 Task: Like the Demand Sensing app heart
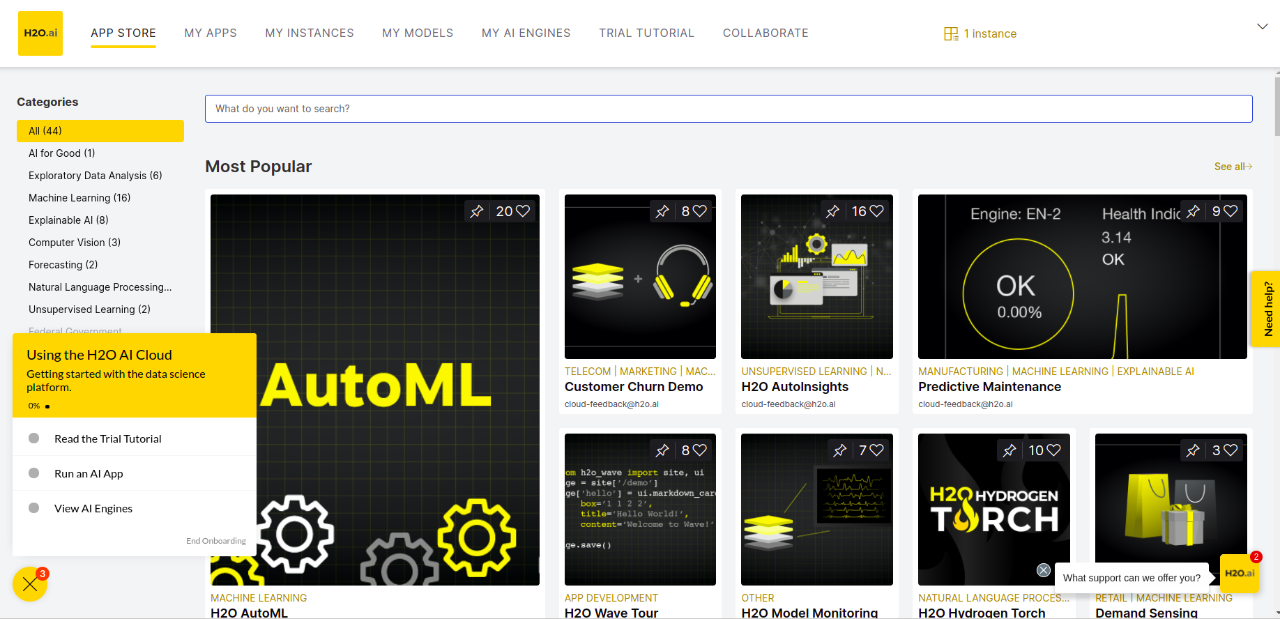tap(1230, 450)
